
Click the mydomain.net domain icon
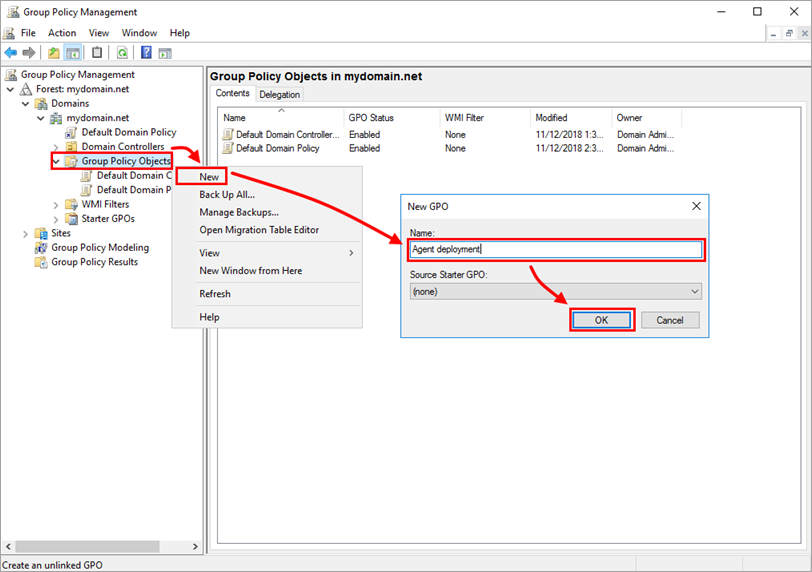point(56,118)
